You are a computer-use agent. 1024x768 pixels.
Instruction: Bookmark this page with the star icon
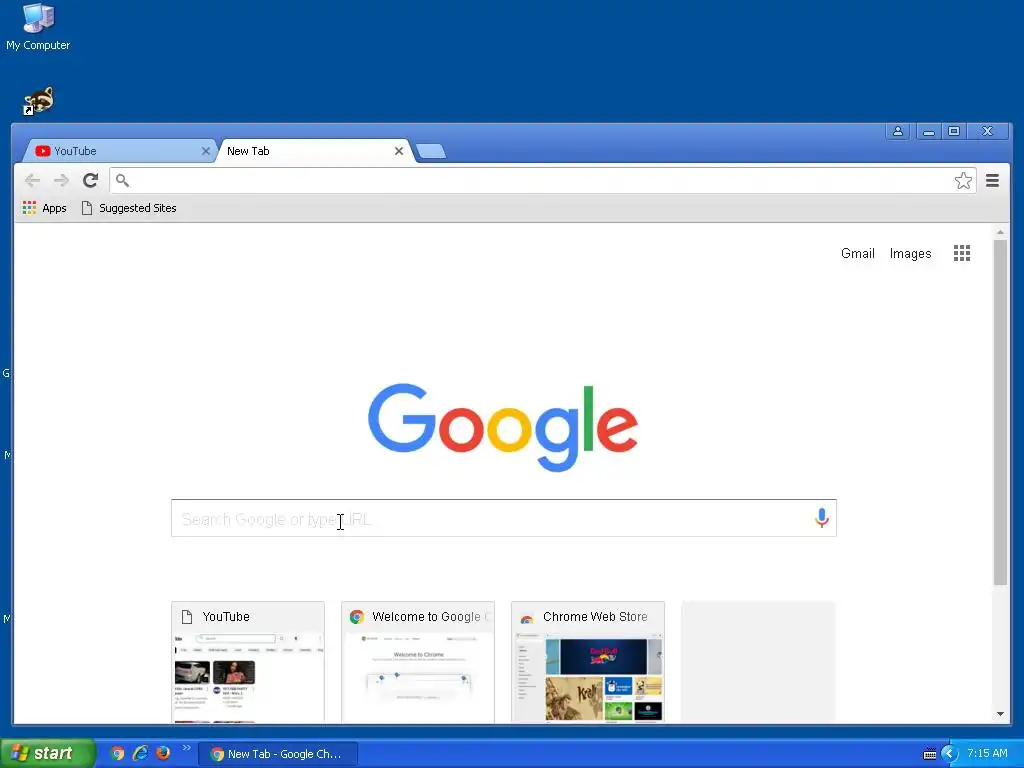[x=963, y=180]
